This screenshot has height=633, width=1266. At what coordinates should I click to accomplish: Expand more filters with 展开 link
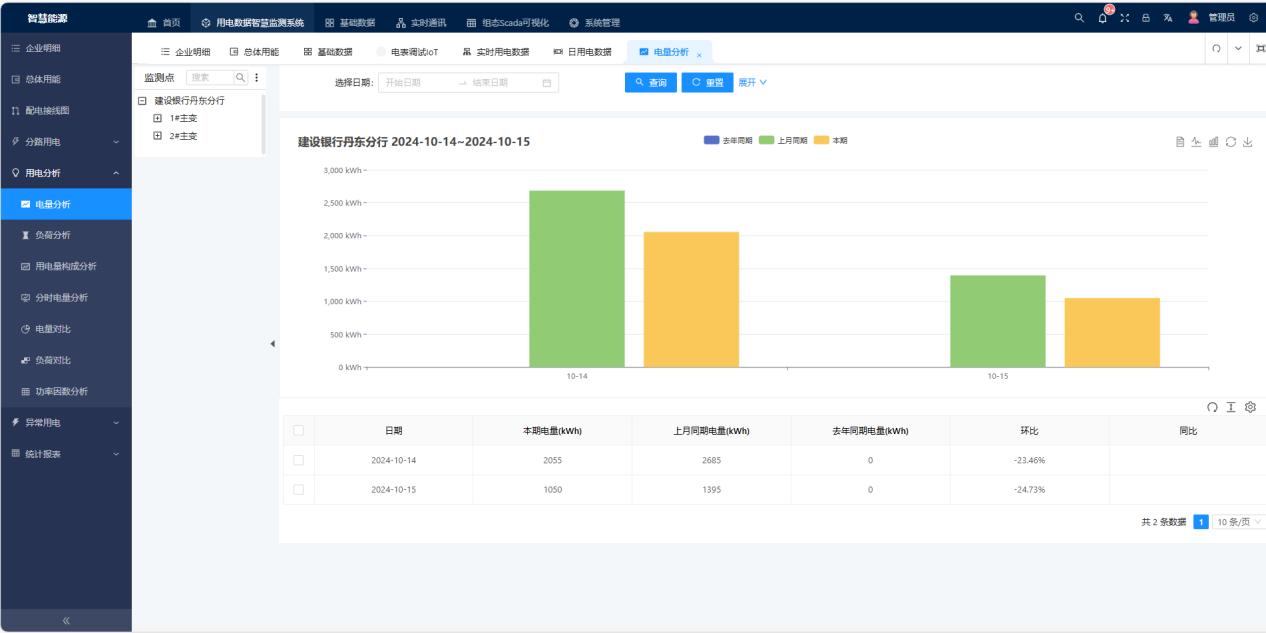[x=752, y=82]
